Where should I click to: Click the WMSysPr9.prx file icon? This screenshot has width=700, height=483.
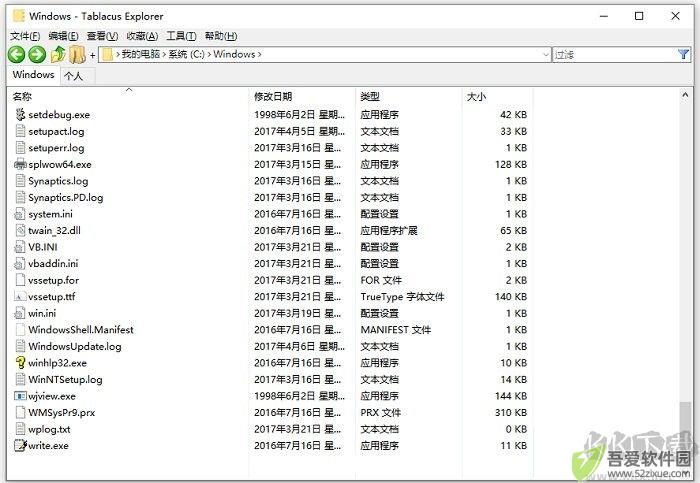coord(20,412)
